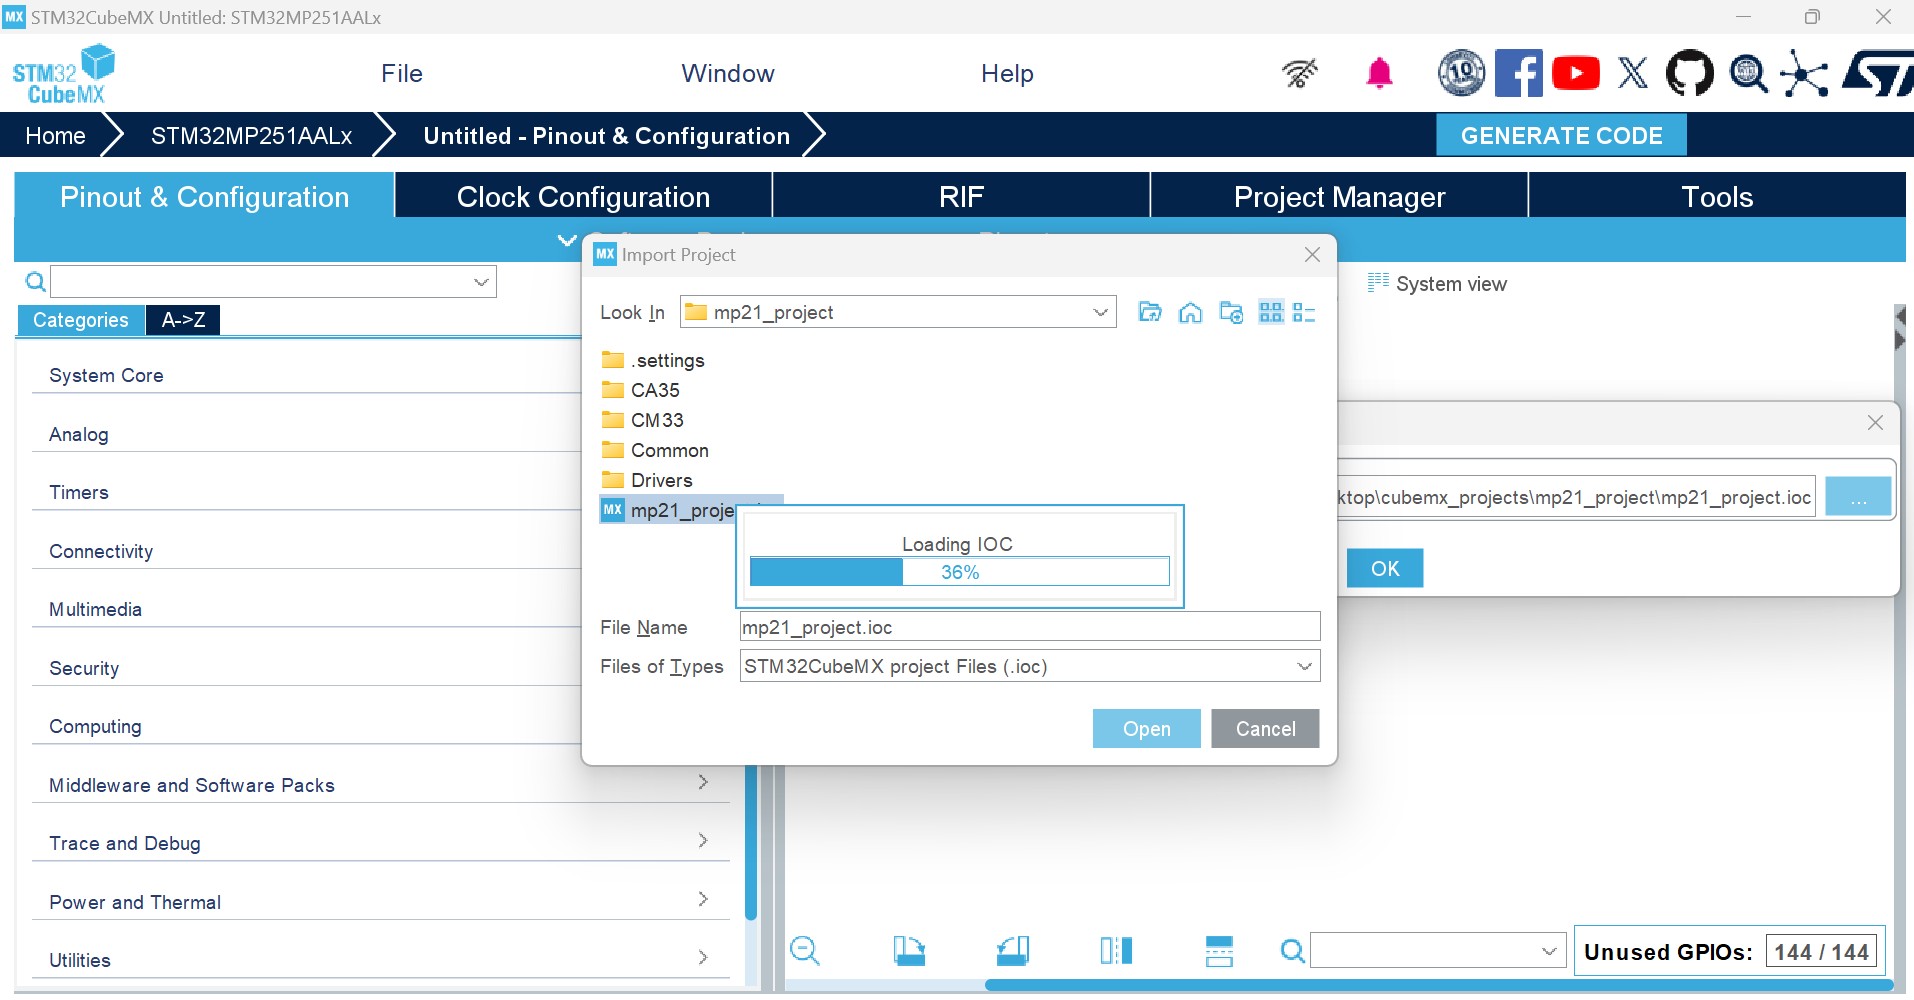Check the connectivity status icon
The height and width of the screenshot is (1000, 1914).
[1300, 73]
